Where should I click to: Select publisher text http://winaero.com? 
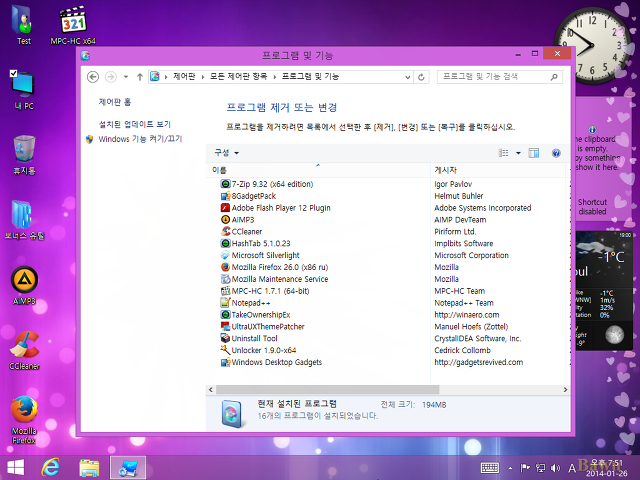pos(467,315)
